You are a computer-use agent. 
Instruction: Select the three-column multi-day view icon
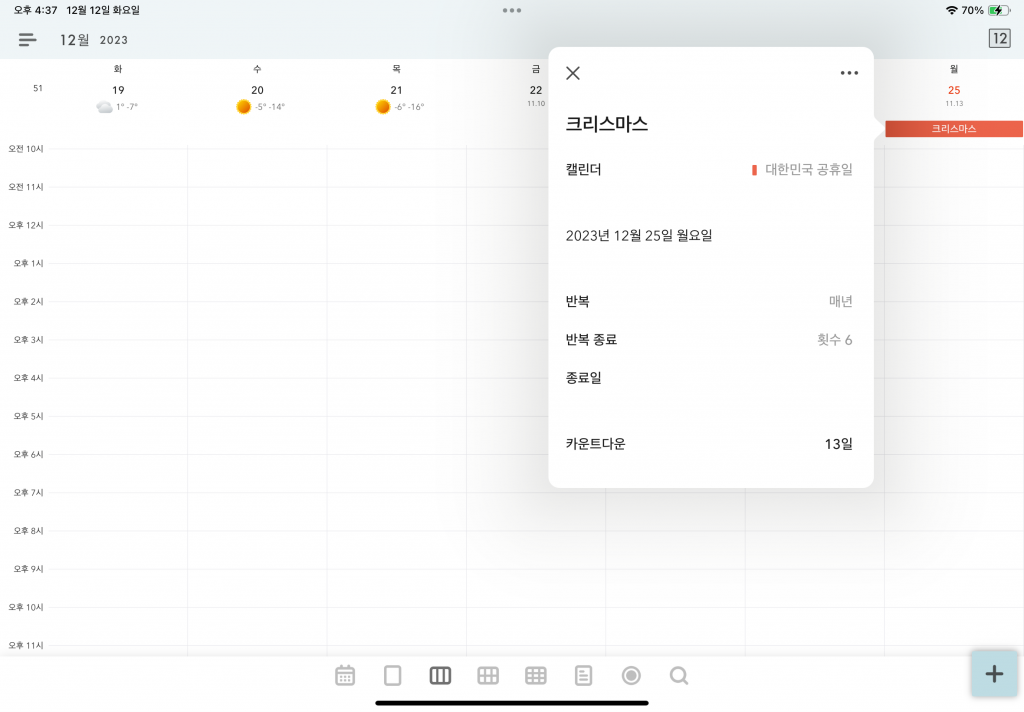coord(440,675)
